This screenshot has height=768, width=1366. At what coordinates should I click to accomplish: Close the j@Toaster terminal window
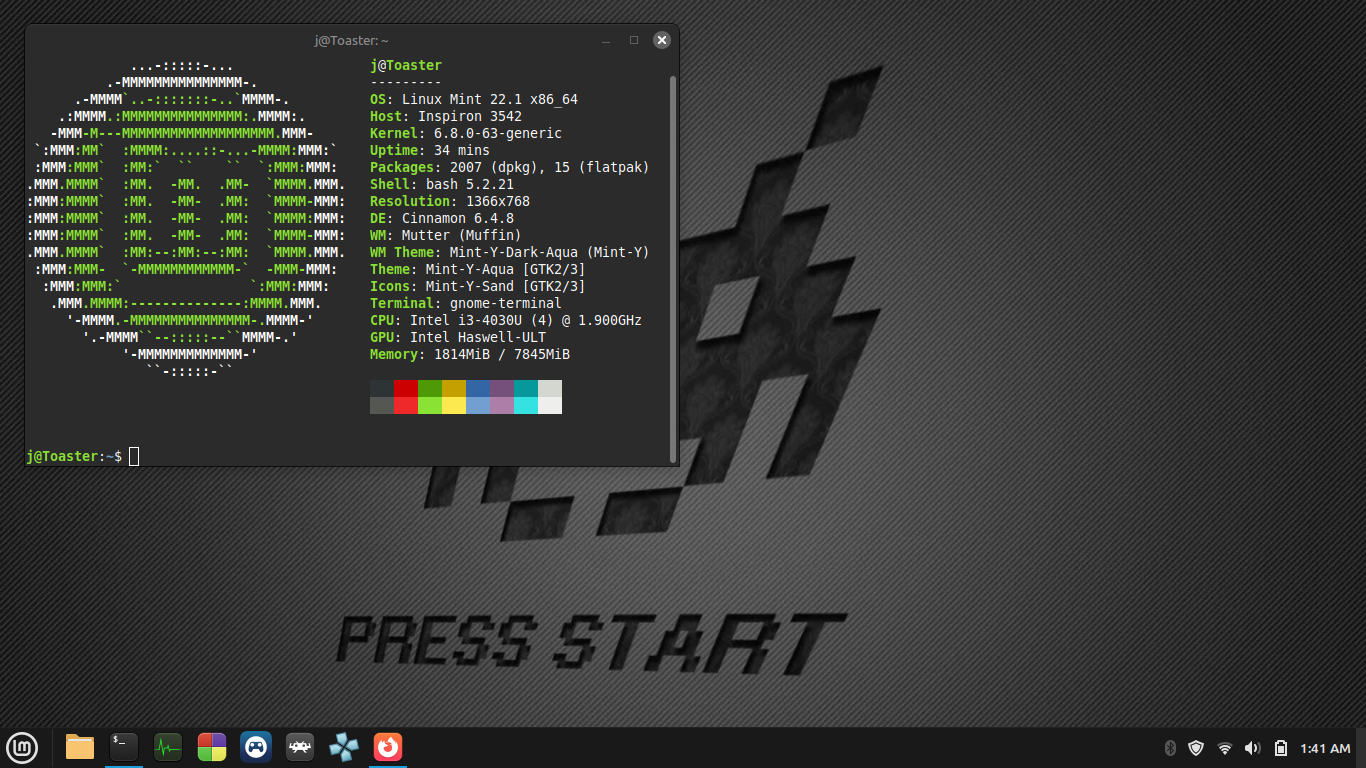[x=662, y=40]
